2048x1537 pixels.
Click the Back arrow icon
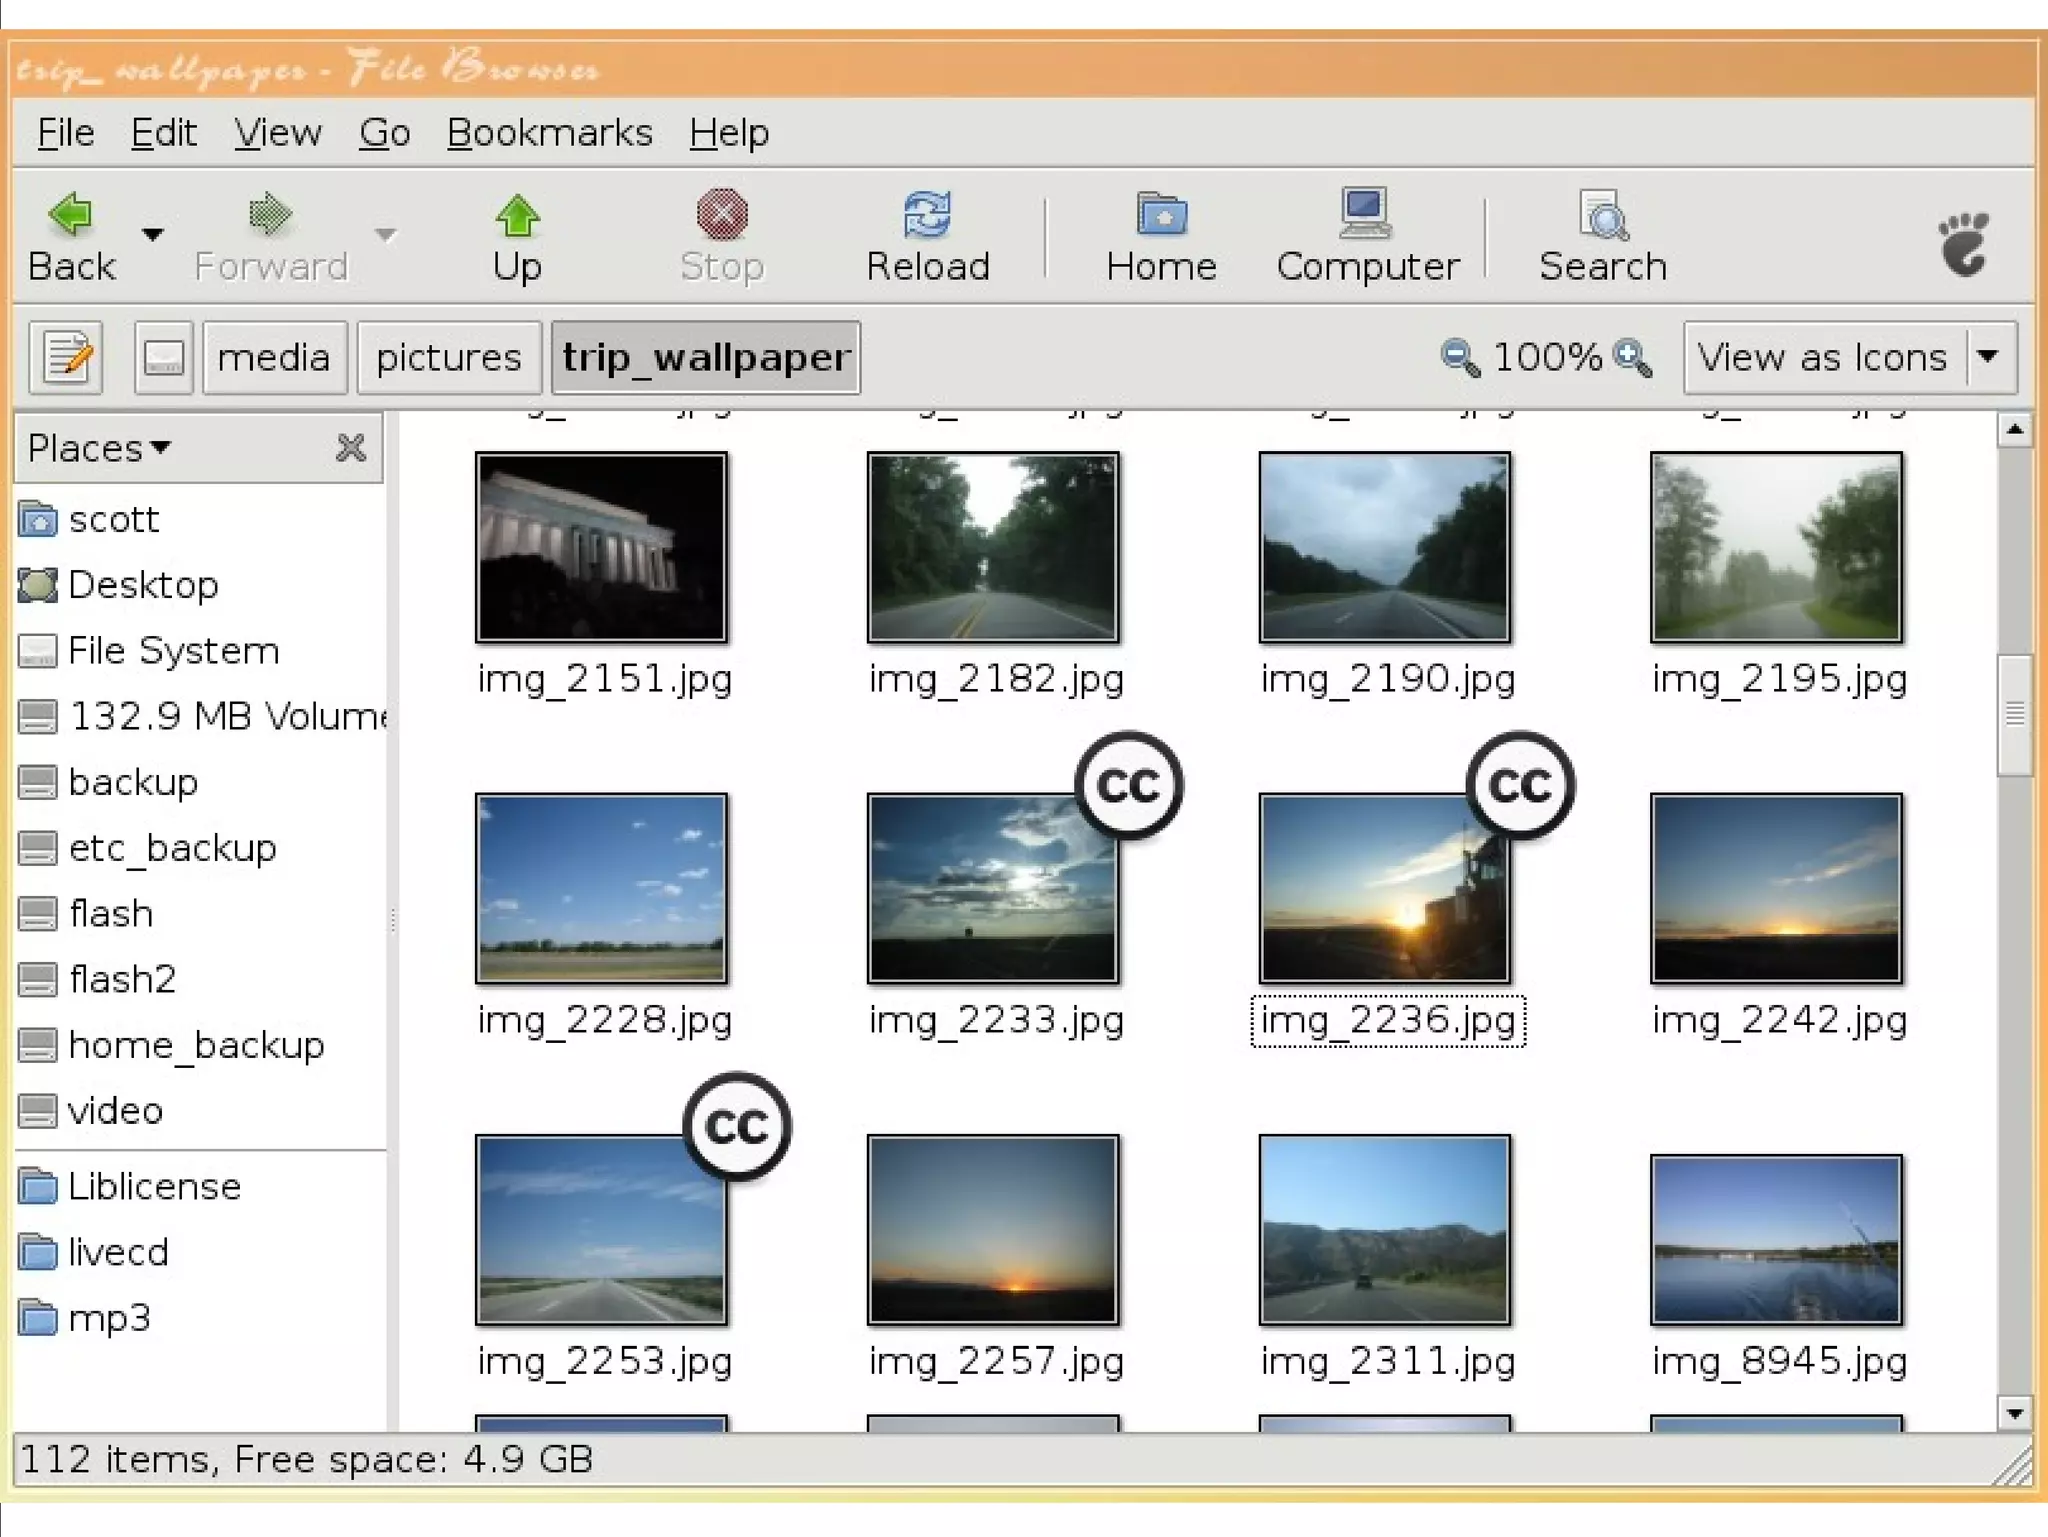pos(70,214)
